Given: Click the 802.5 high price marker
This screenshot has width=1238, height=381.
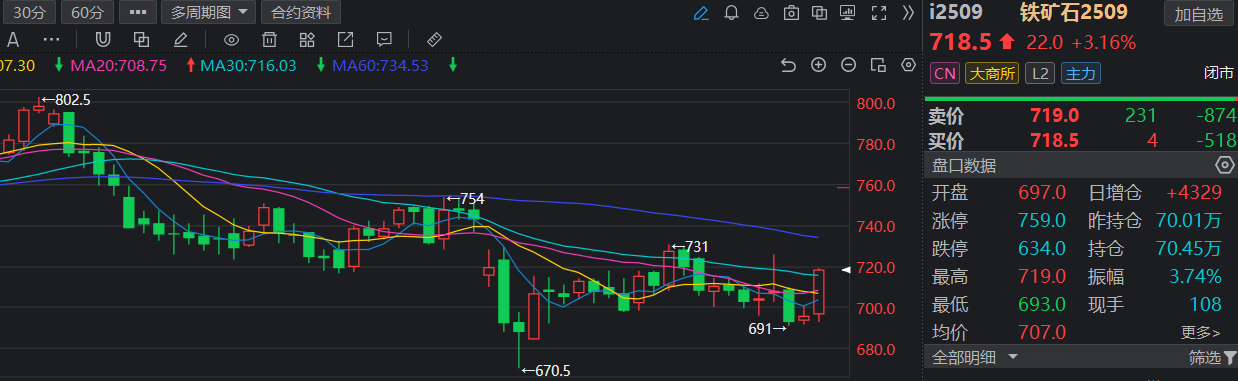Looking at the screenshot, I should coord(66,100).
